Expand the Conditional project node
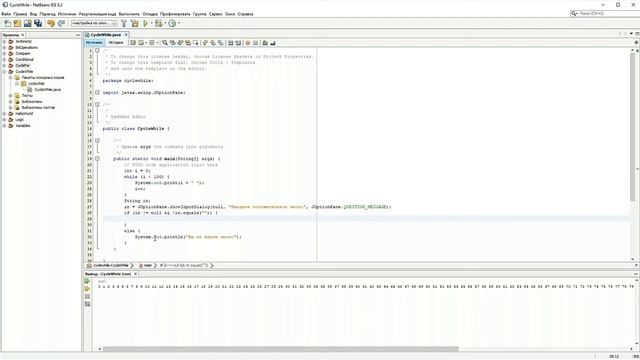The height and width of the screenshot is (360, 640). point(4,59)
